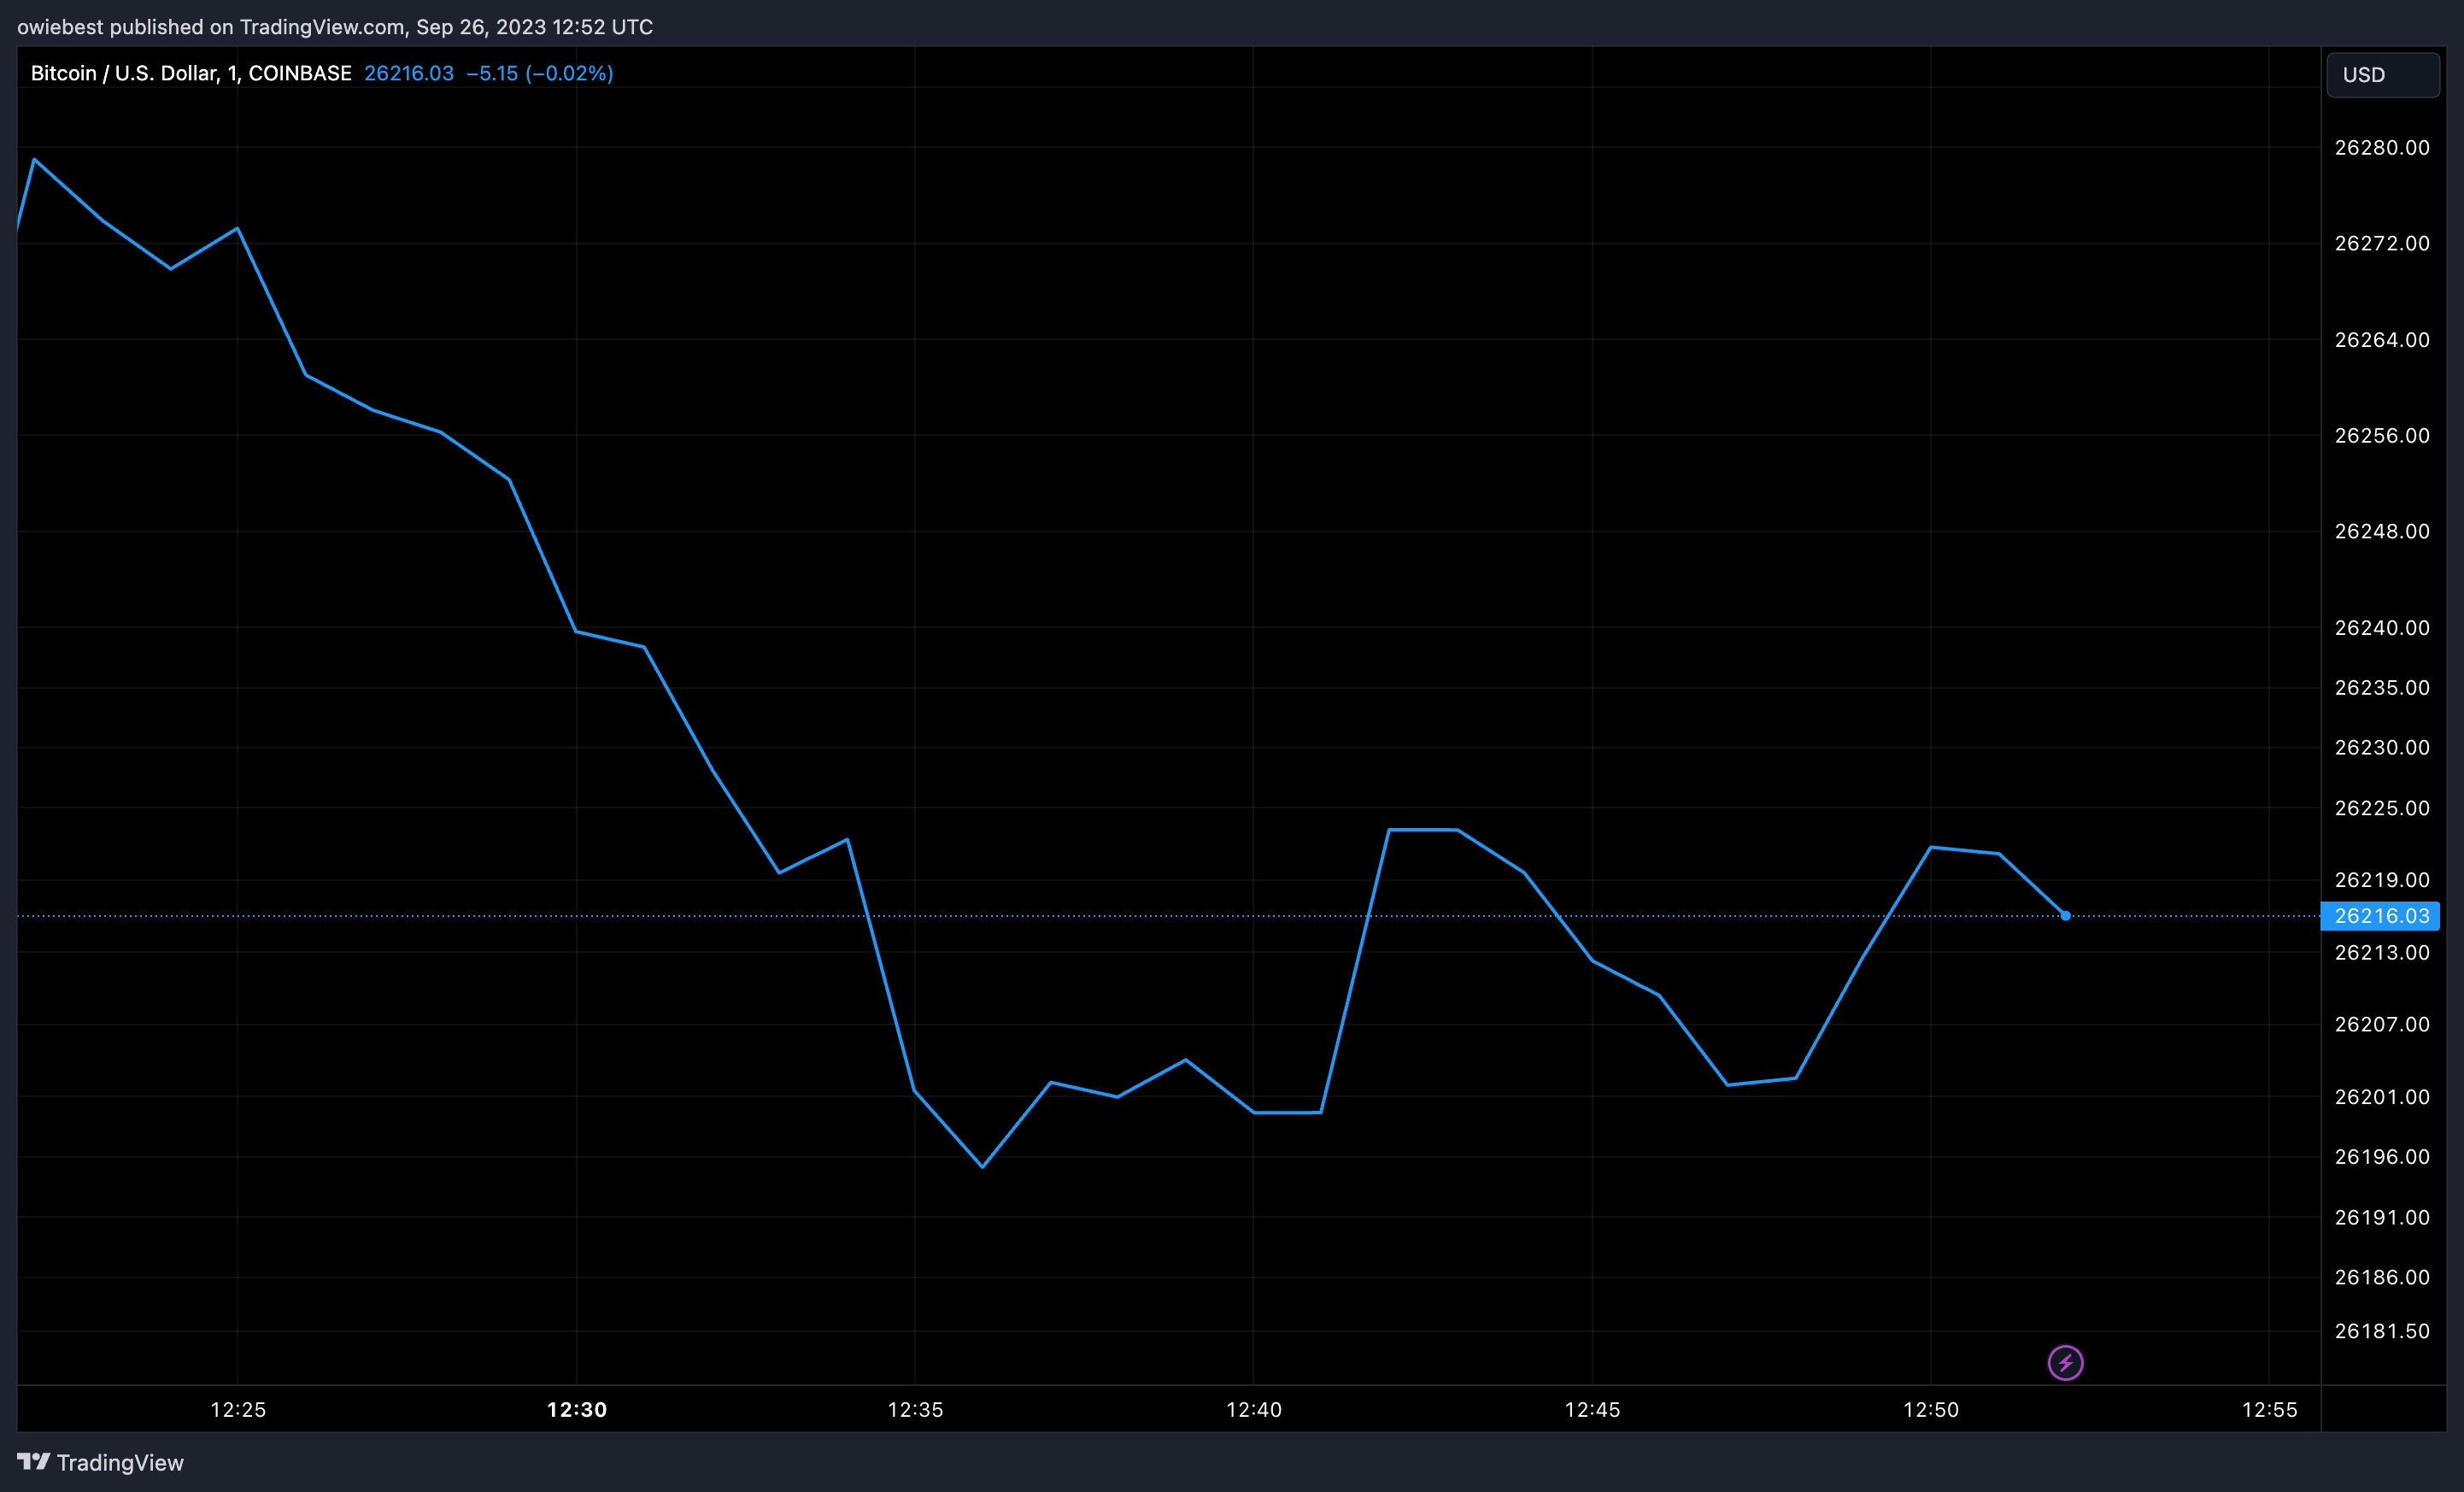
Task: Select the 26216.03 current price label
Action: 2380,916
